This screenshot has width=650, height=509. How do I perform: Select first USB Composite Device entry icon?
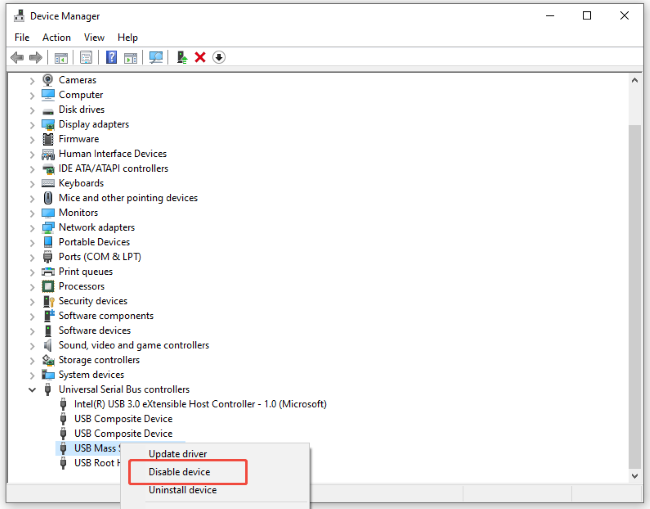coord(63,419)
